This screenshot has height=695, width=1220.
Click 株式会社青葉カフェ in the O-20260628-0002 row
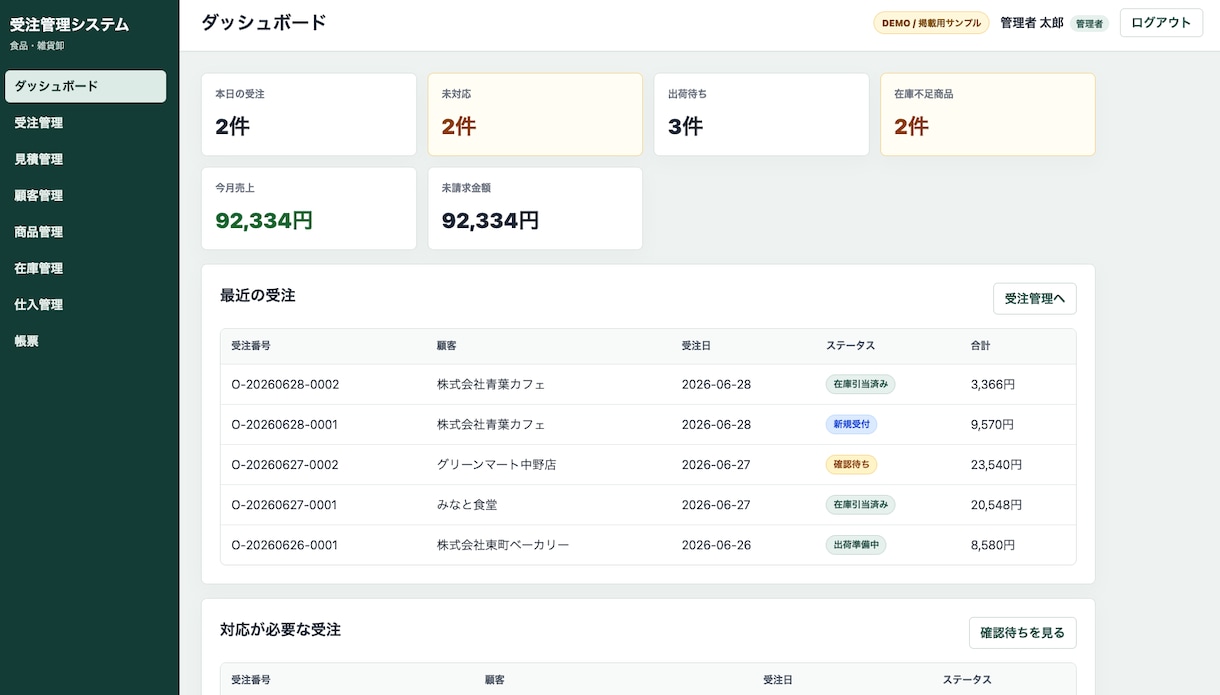(491, 384)
